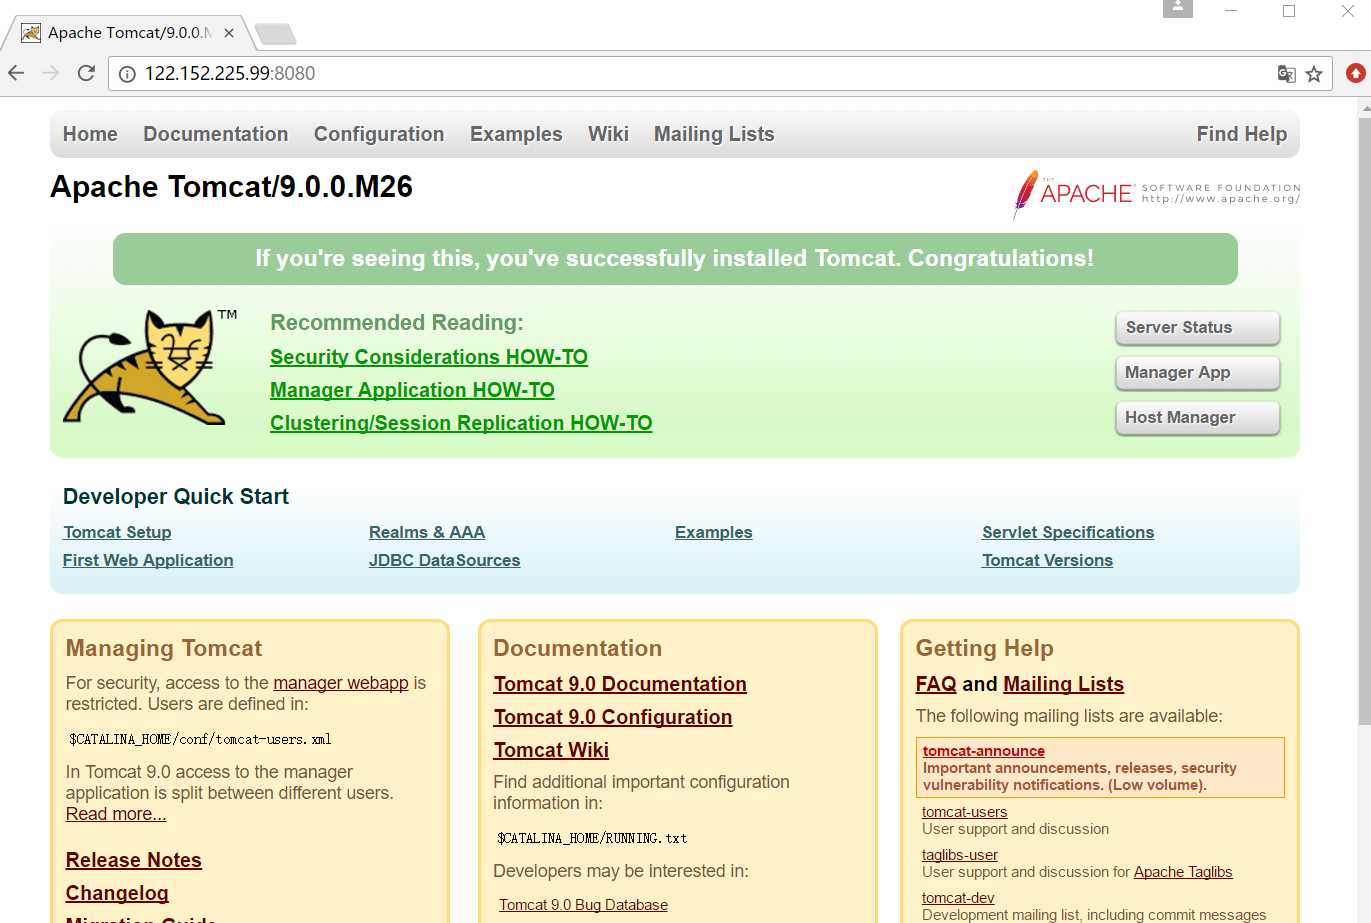Click the Apache Software Foundation logo
This screenshot has height=923, width=1371.
(1155, 193)
